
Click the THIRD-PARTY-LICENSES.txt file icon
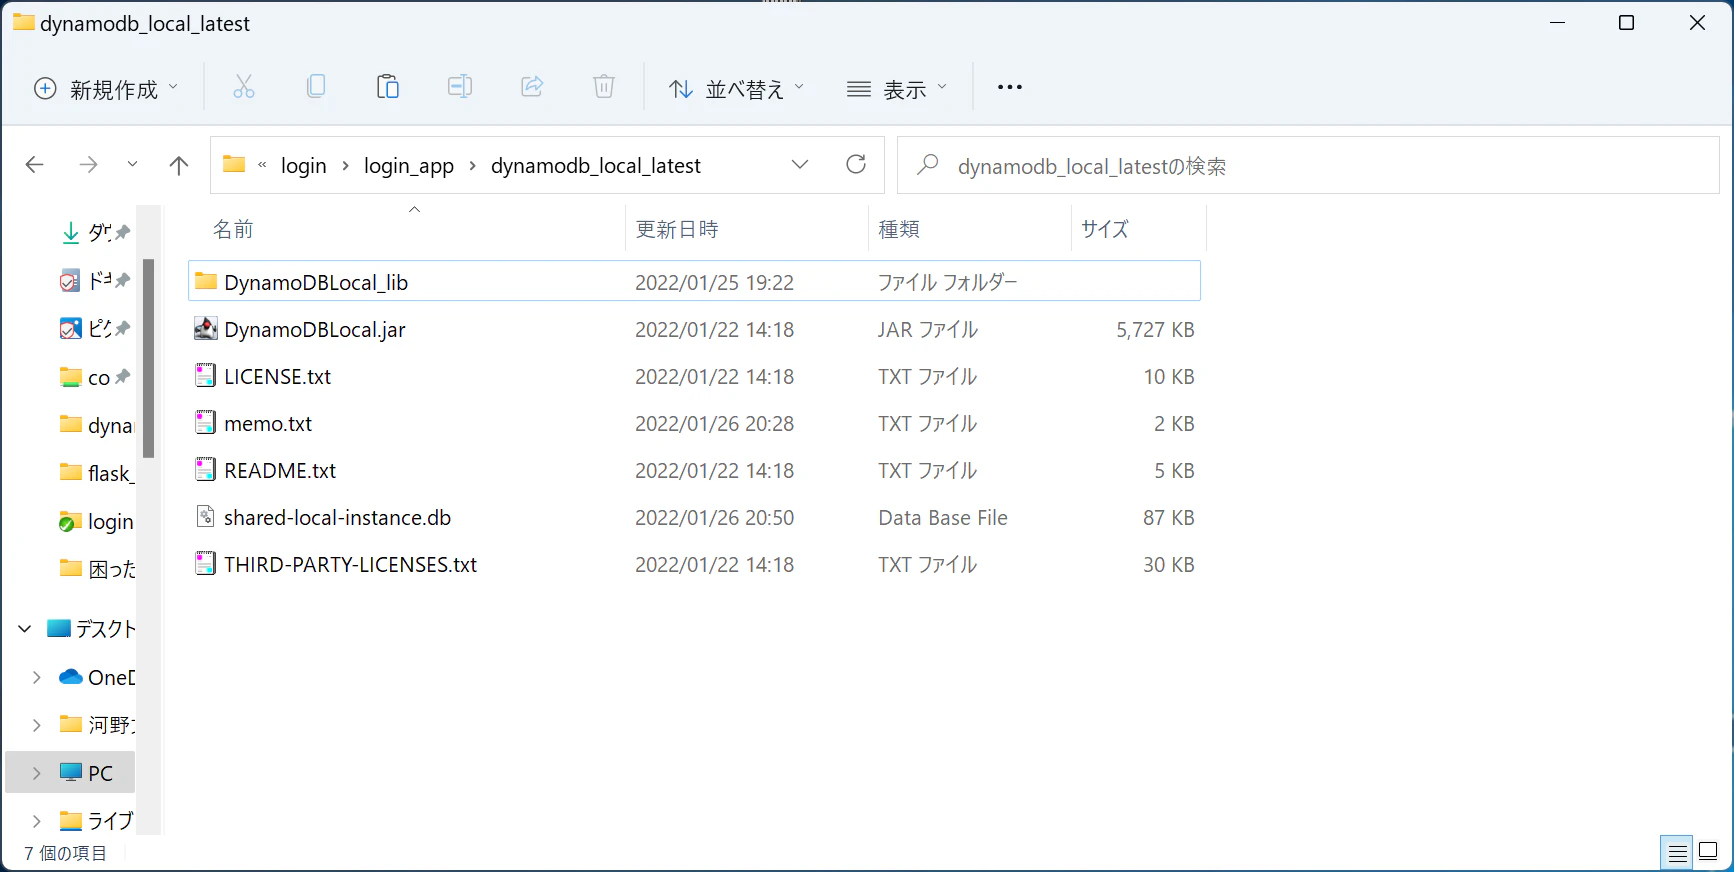click(x=205, y=563)
